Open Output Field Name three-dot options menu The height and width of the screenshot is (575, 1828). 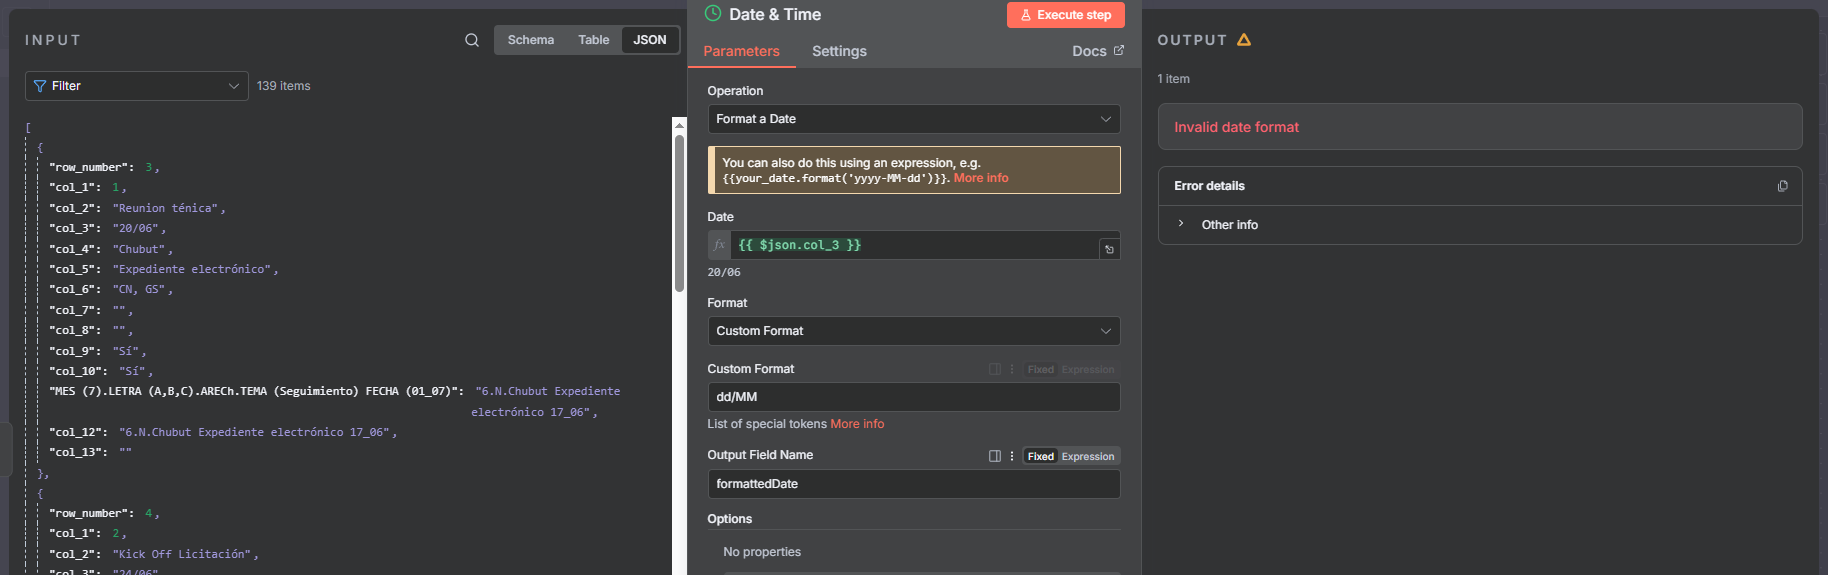[x=1012, y=456]
